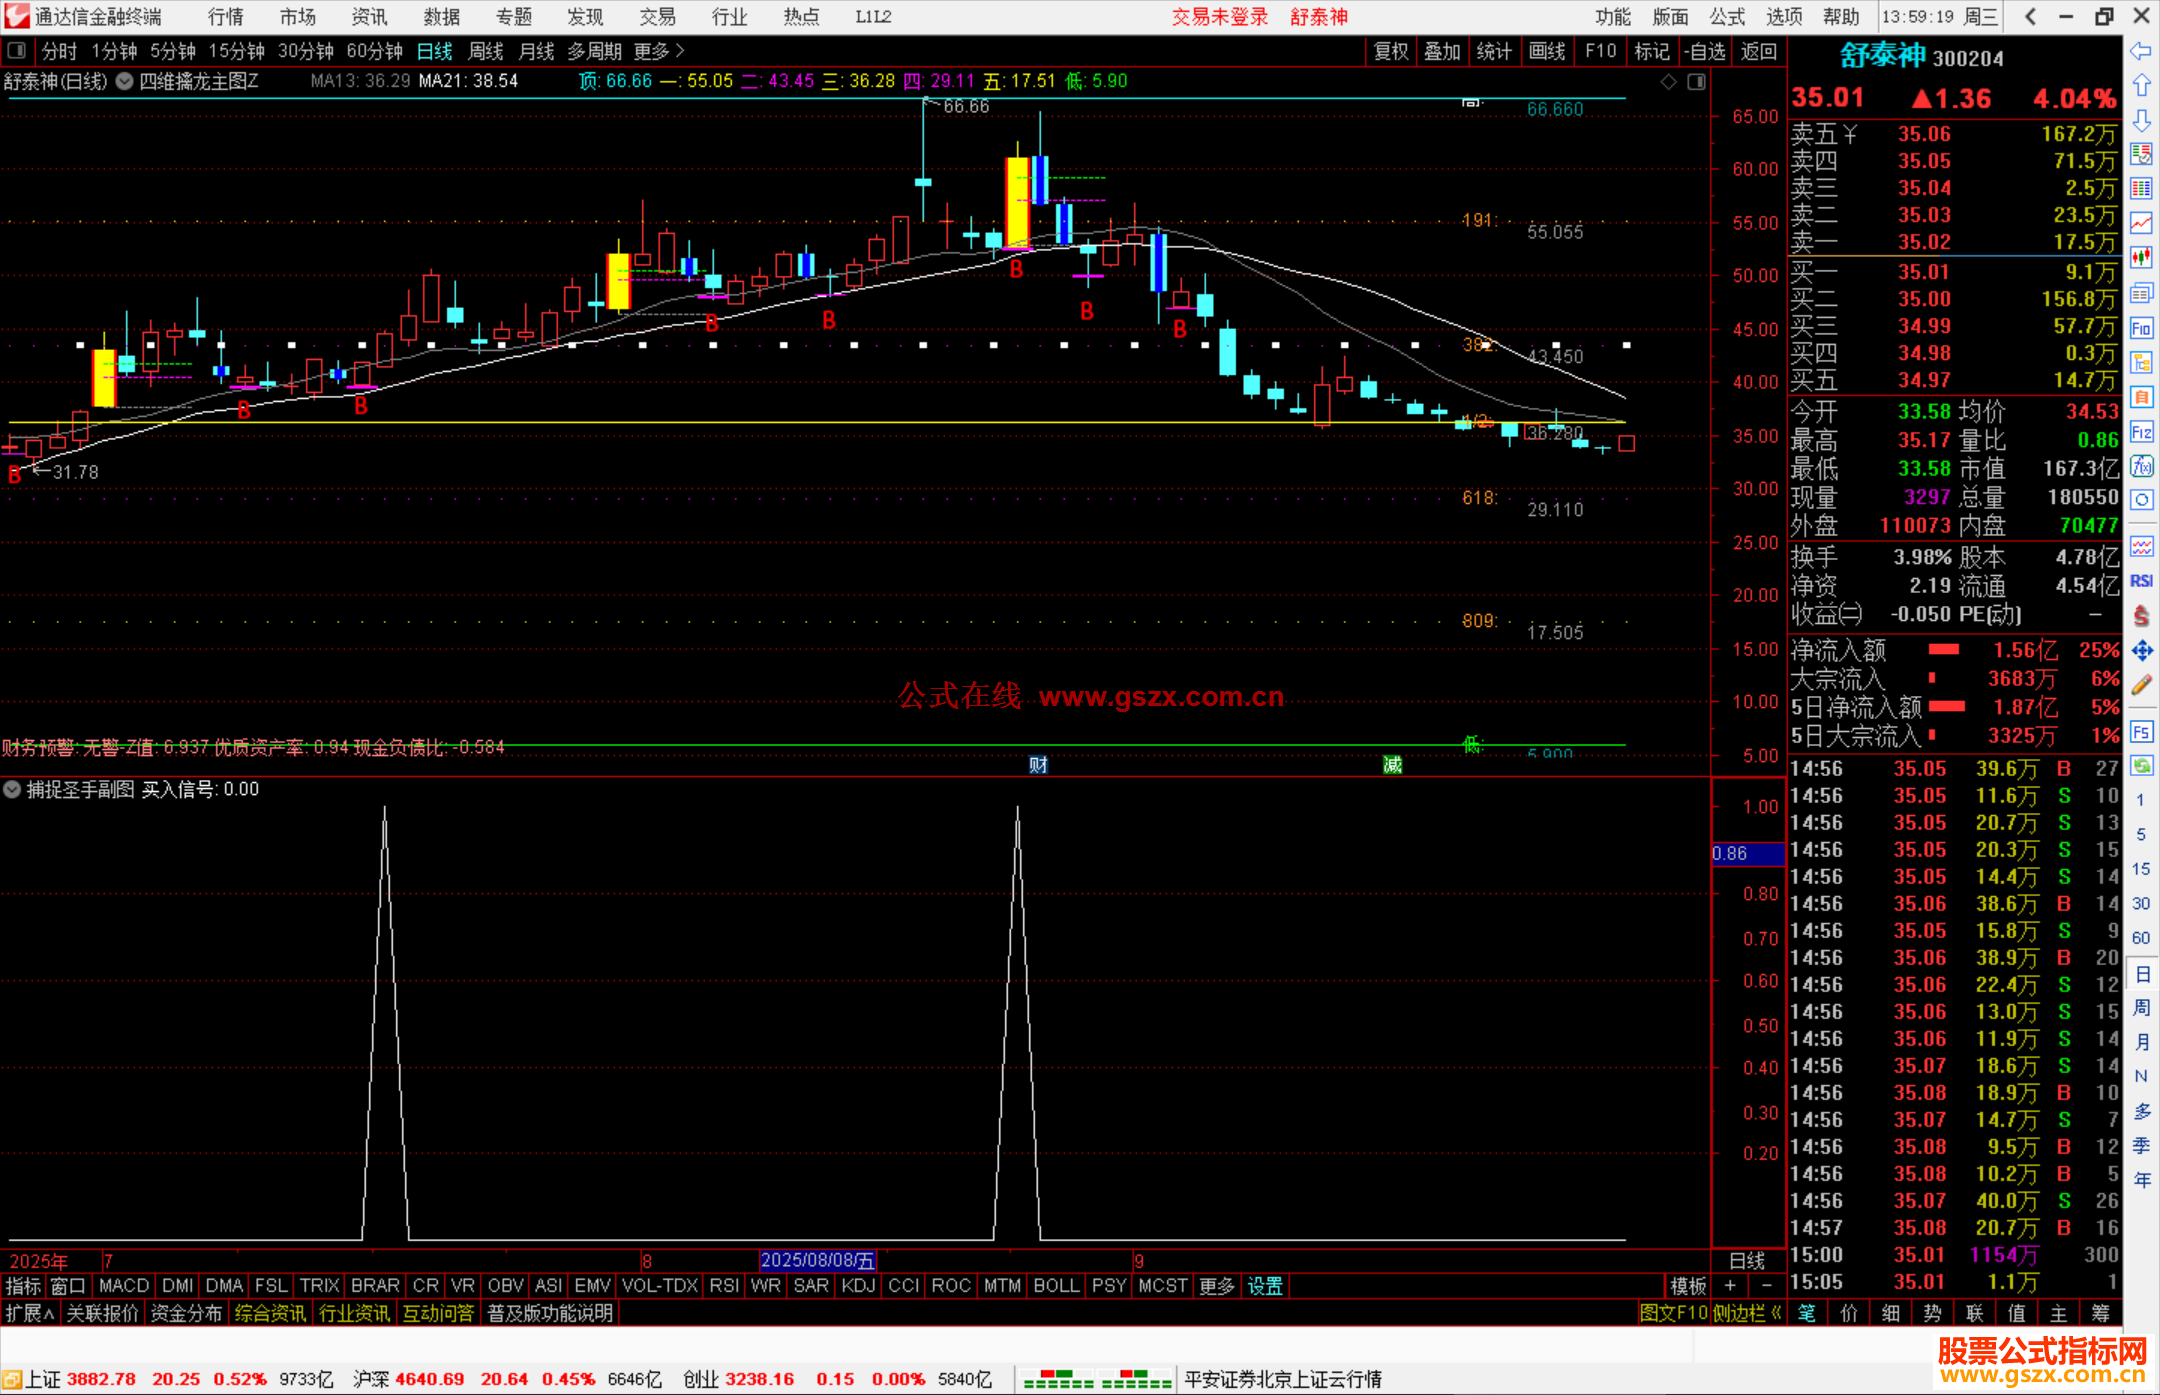Click the 设置 button in indicator bar
Screen dimensions: 2160x1395
pyautogui.click(x=1265, y=1286)
